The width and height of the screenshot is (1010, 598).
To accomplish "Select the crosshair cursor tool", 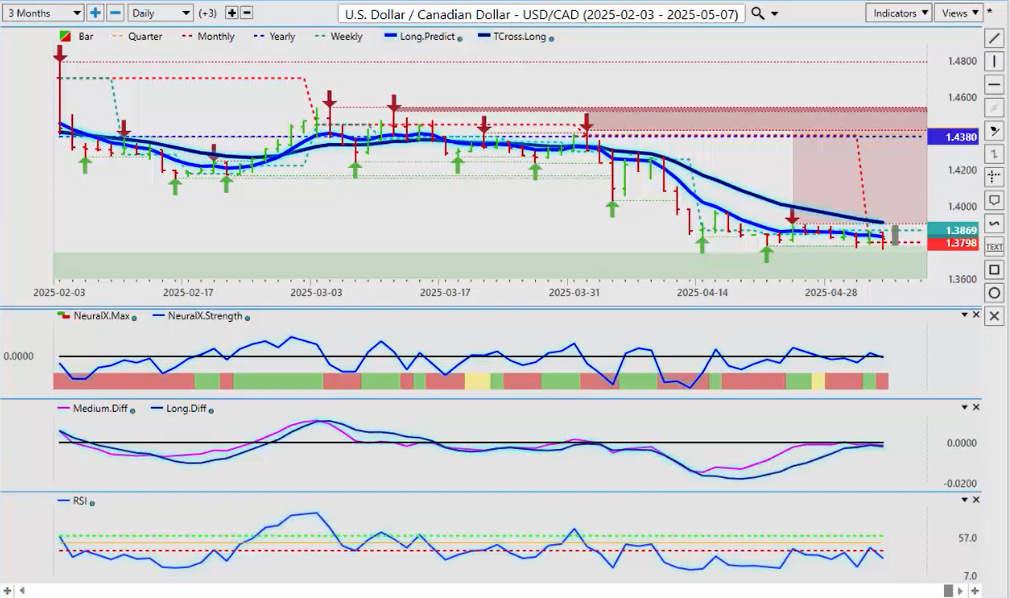I will pos(994,177).
